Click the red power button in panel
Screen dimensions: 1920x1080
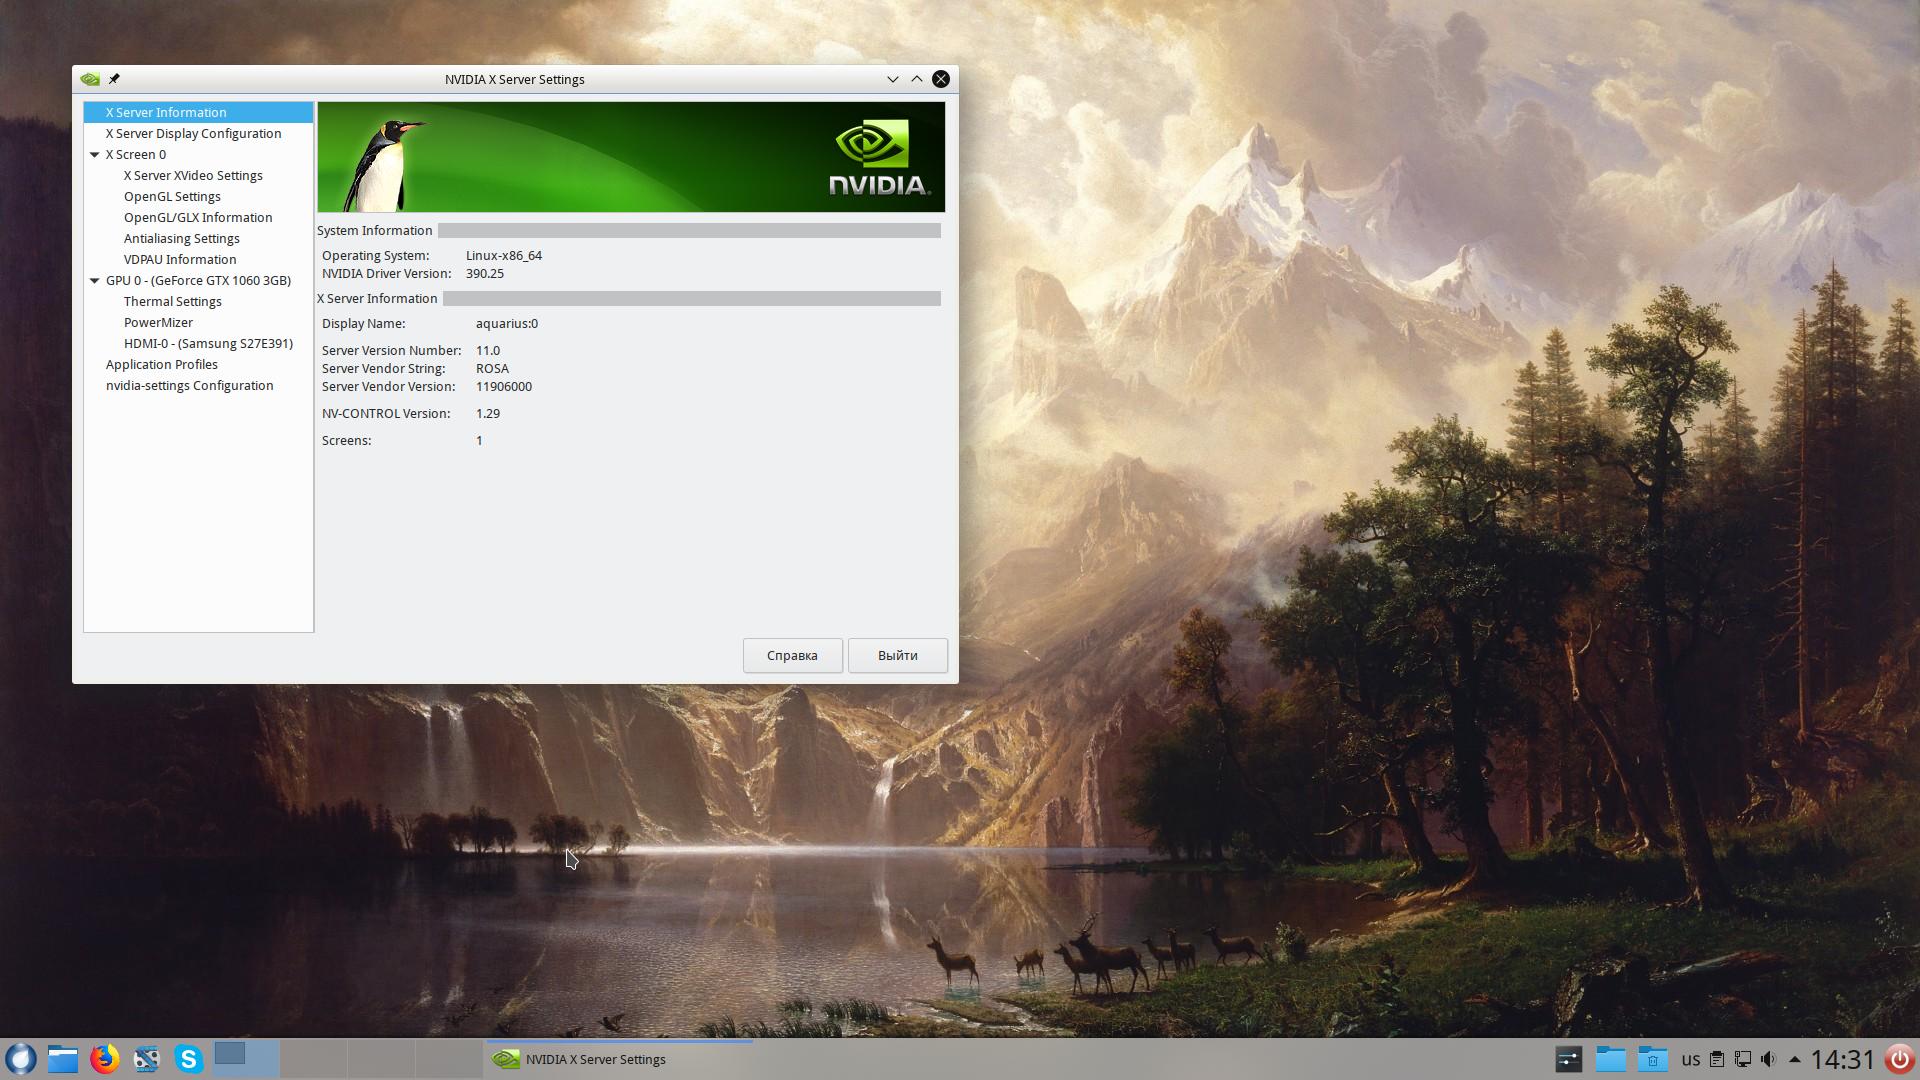pyautogui.click(x=1899, y=1058)
